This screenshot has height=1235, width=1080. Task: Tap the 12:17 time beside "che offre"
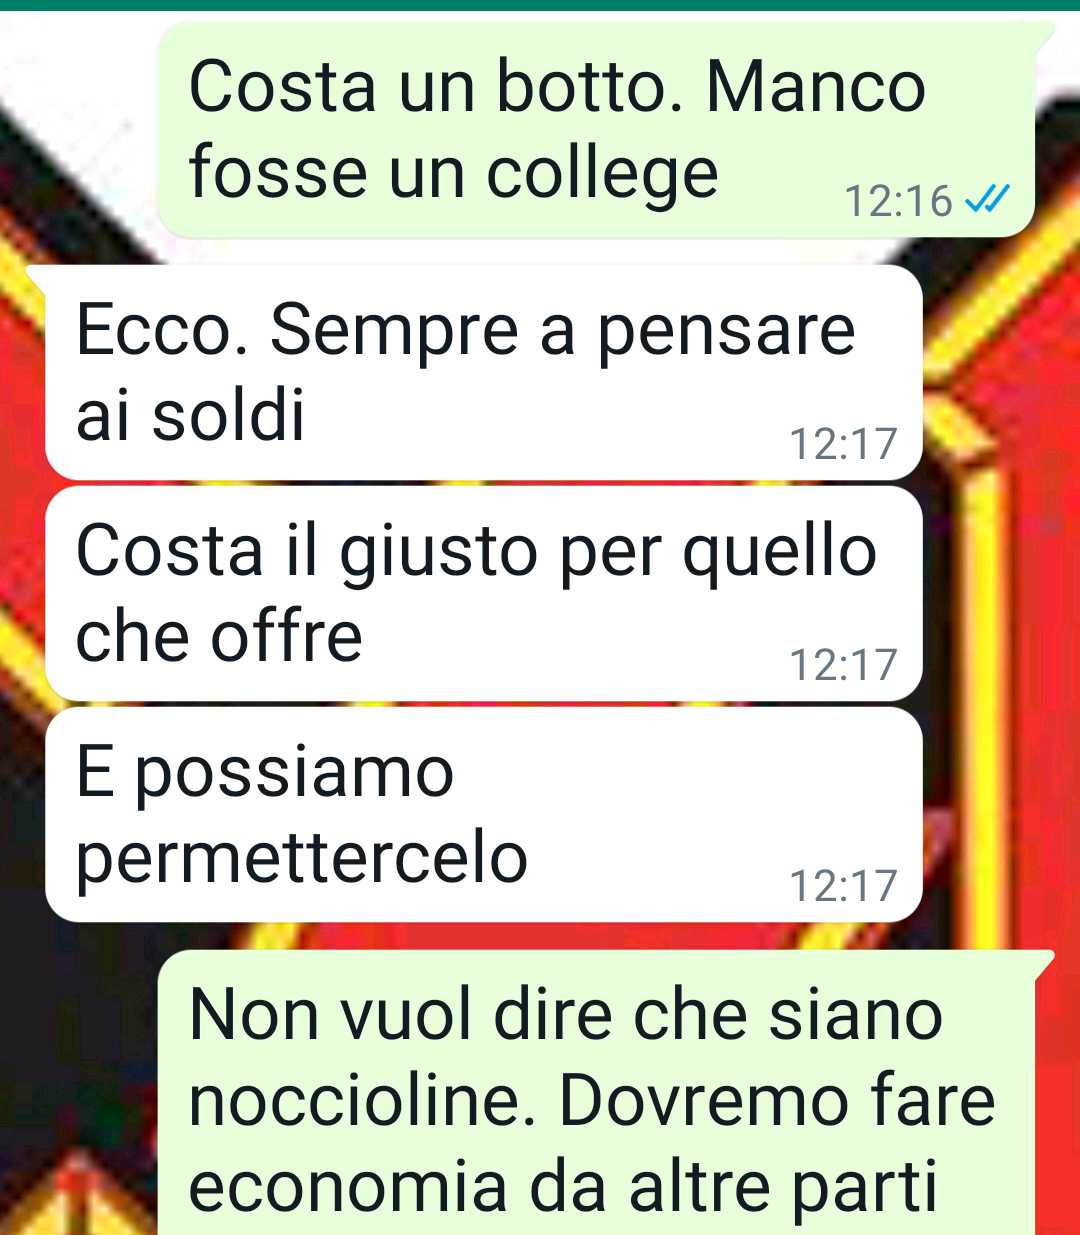pos(844,665)
